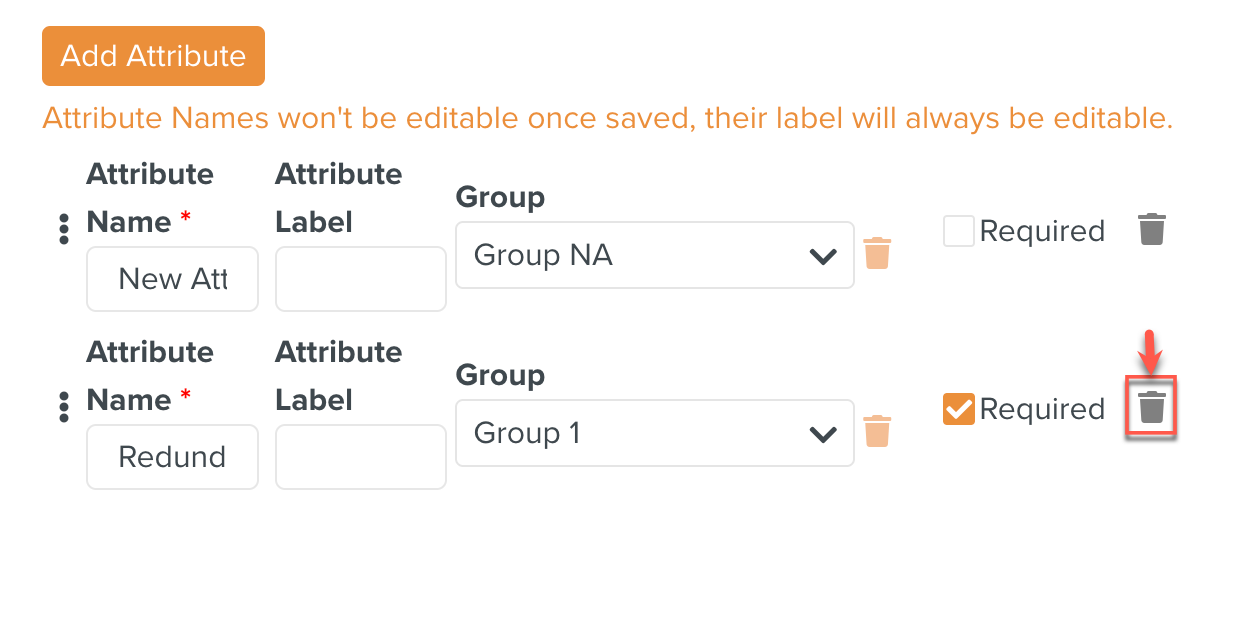Click chevron arrow in Group NA selector

tap(823, 256)
